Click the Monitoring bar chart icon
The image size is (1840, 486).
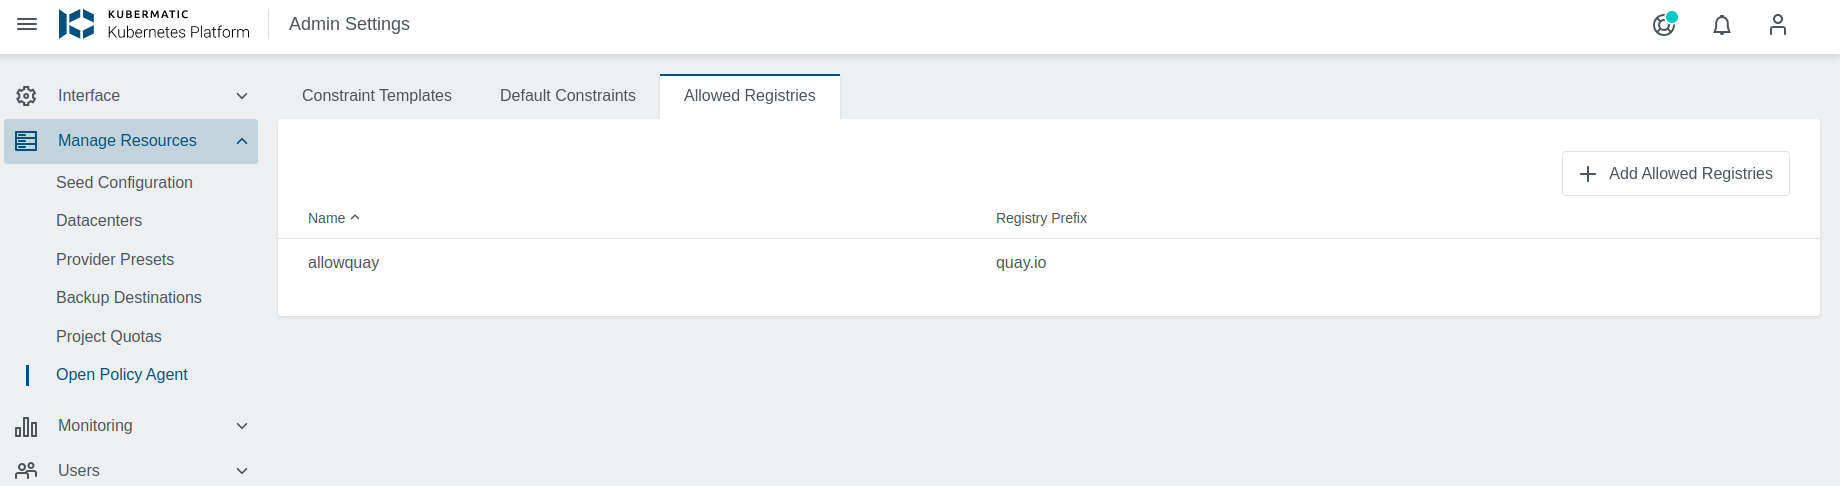(26, 427)
